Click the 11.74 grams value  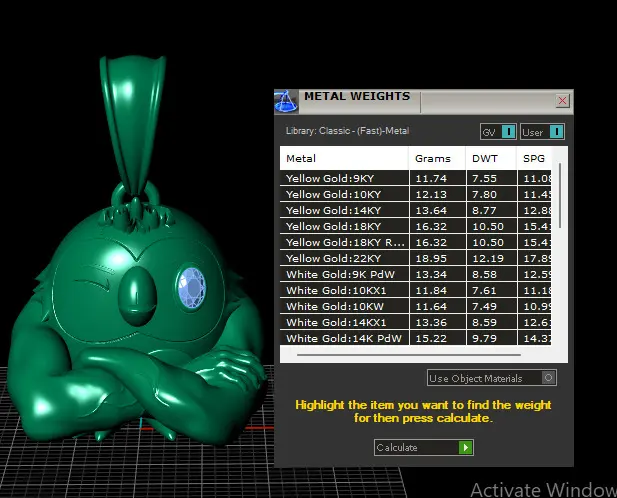click(431, 179)
